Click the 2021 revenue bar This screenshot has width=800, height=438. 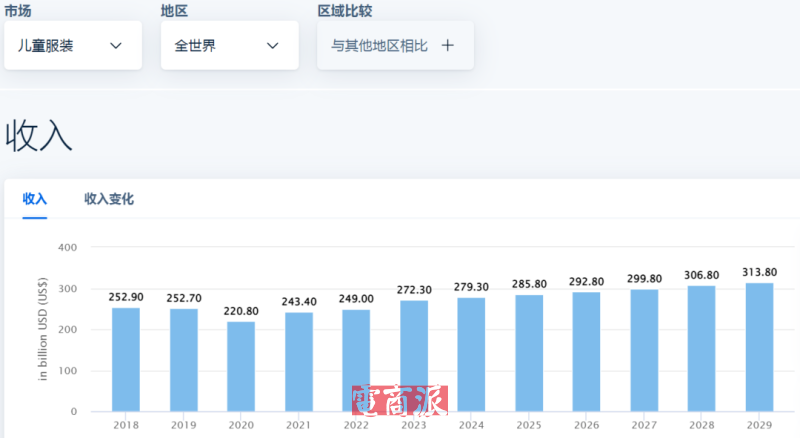pyautogui.click(x=299, y=361)
